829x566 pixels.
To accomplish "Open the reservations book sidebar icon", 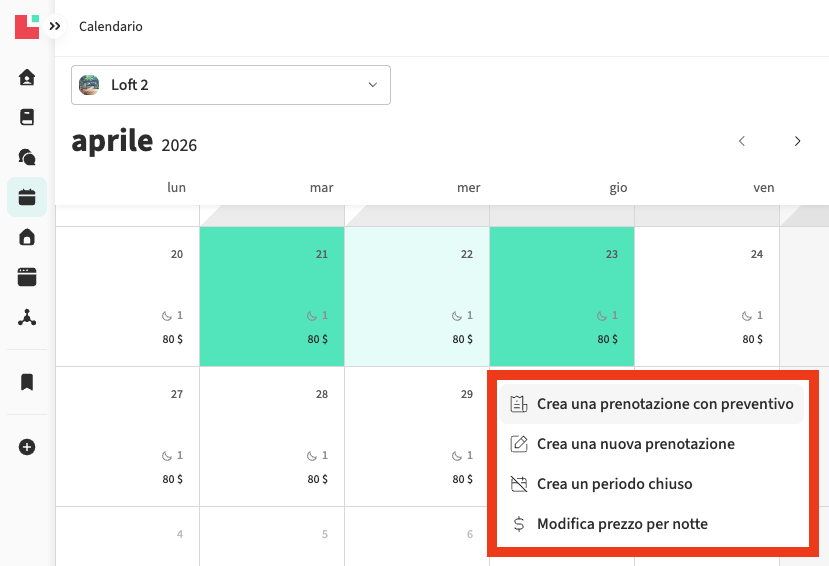I will 27,117.
